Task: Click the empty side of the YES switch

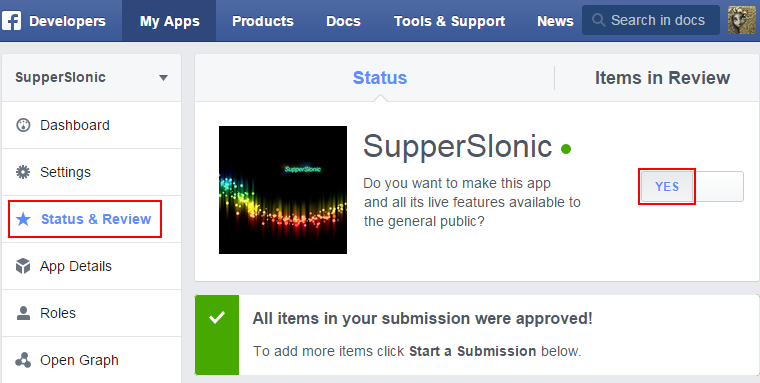Action: point(719,187)
